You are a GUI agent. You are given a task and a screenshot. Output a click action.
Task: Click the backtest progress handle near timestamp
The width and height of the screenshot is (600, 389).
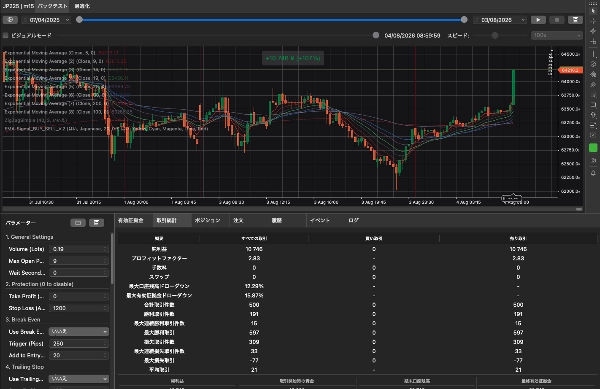[376, 35]
